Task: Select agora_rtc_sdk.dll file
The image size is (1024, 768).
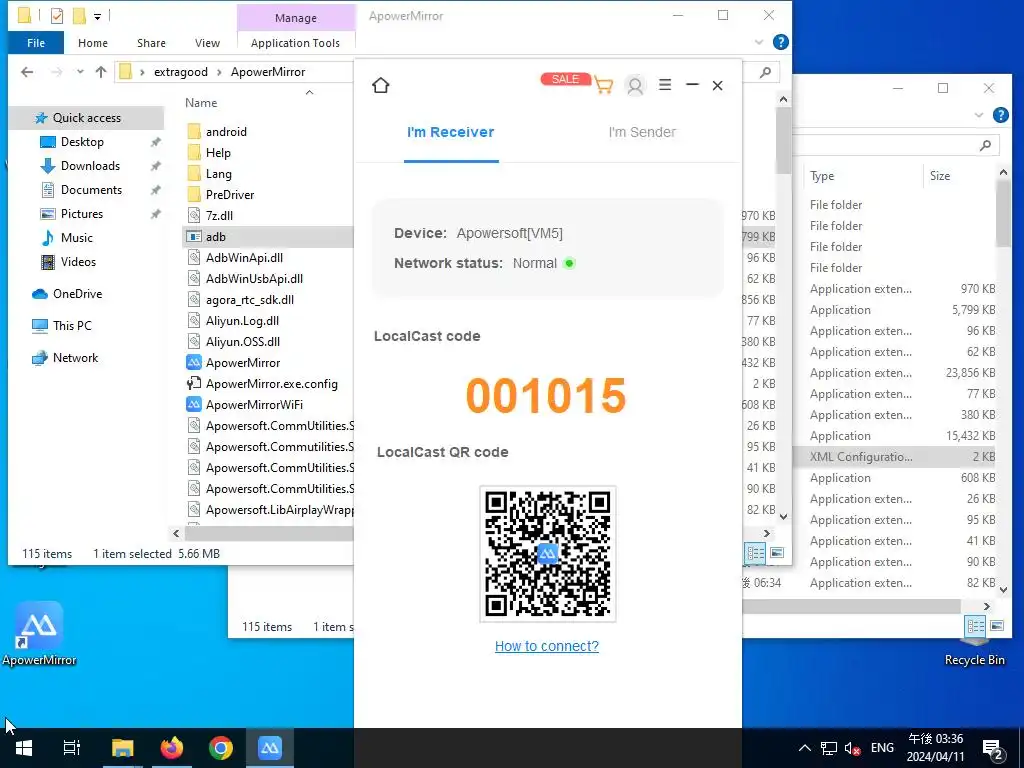Action: (x=249, y=300)
